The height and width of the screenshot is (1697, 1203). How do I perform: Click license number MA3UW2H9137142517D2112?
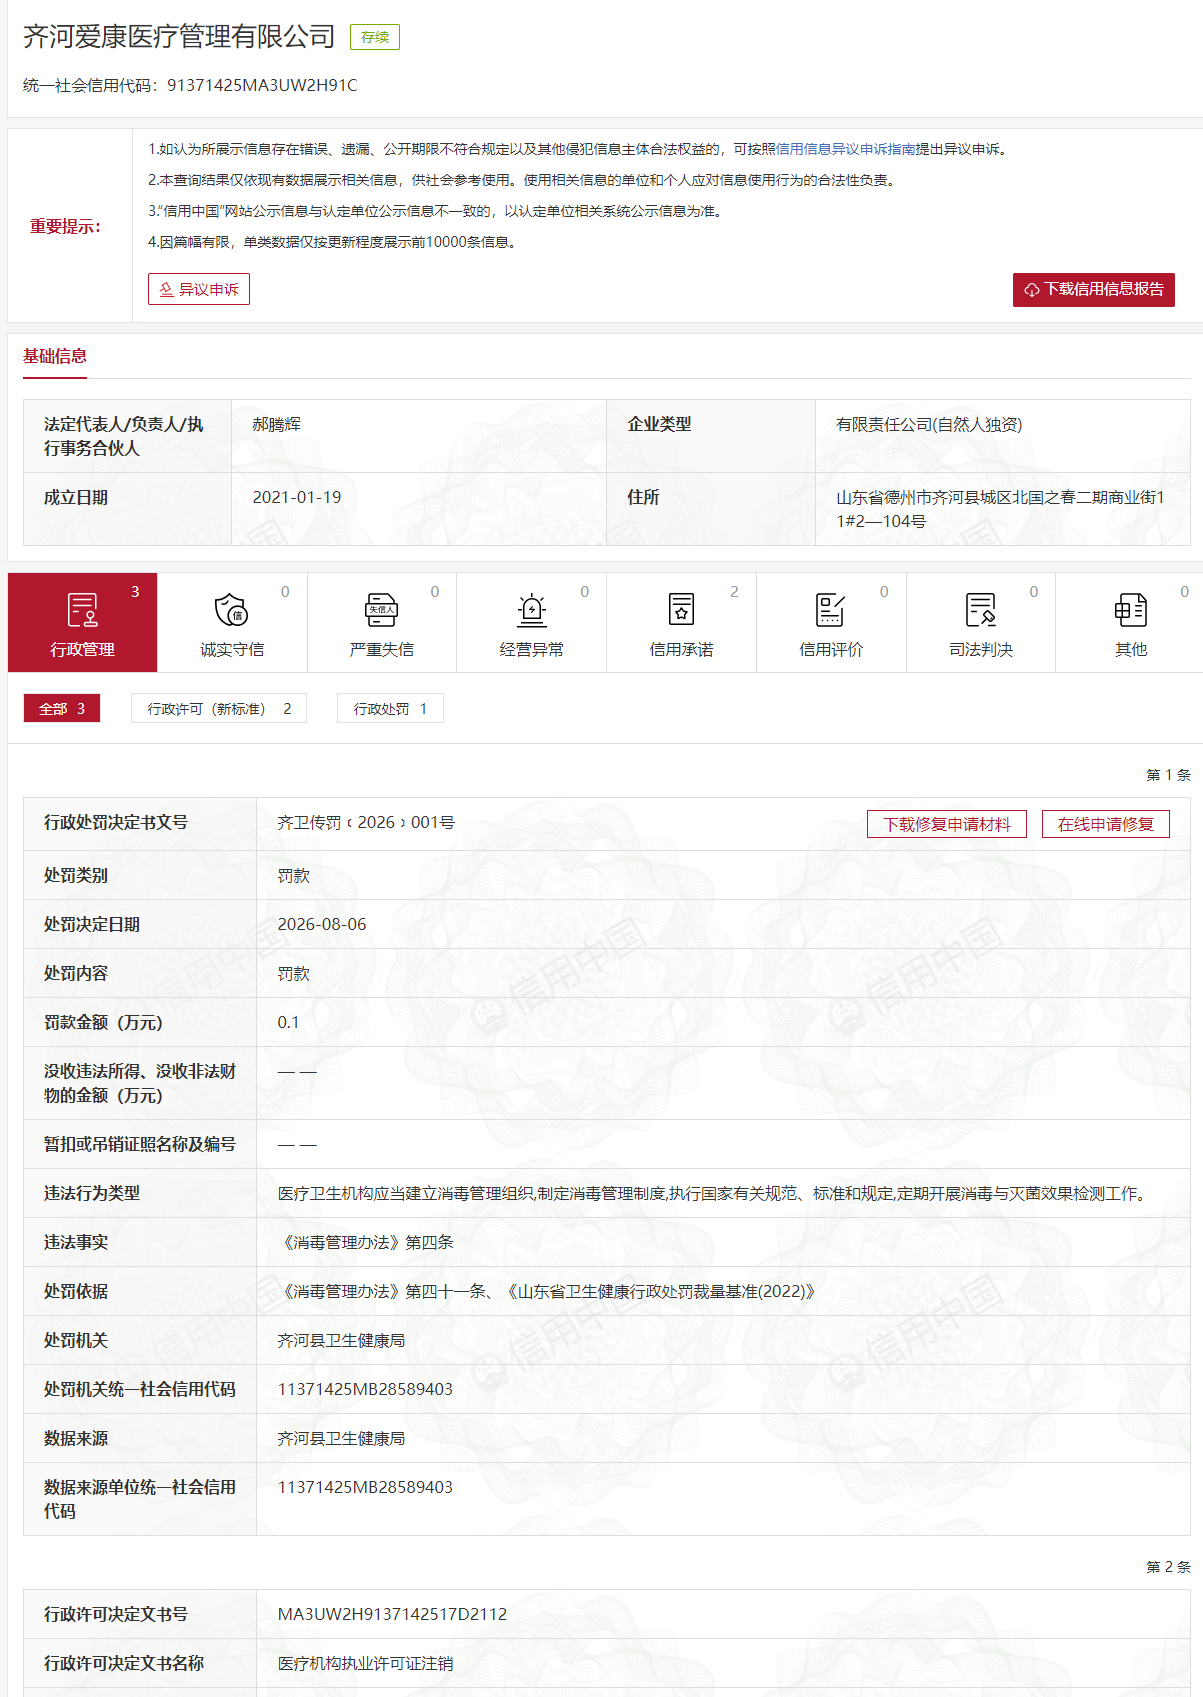coord(392,1614)
